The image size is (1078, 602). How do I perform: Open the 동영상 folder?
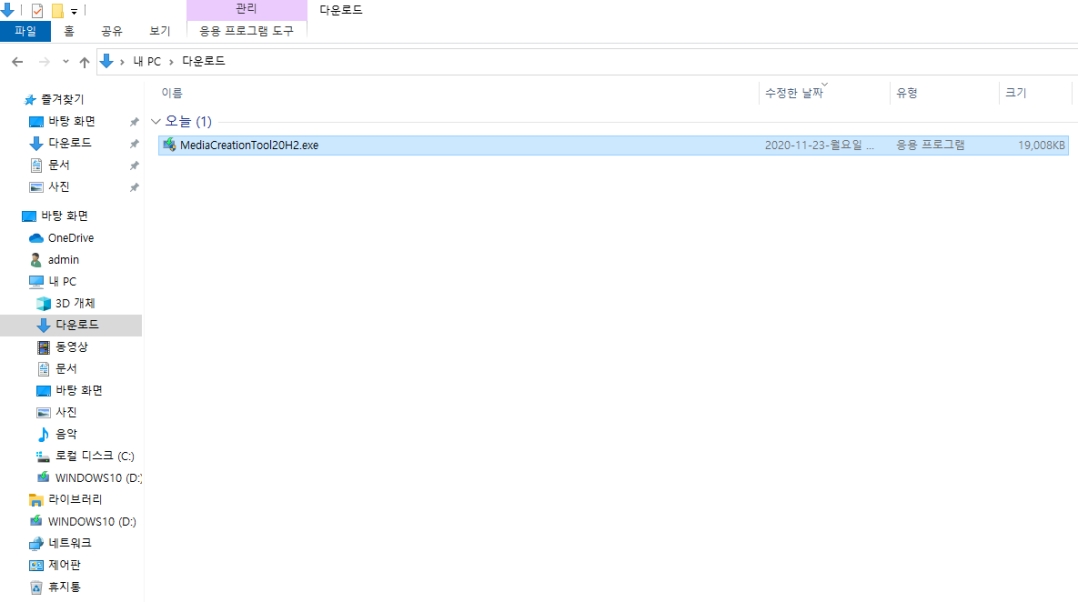72,347
